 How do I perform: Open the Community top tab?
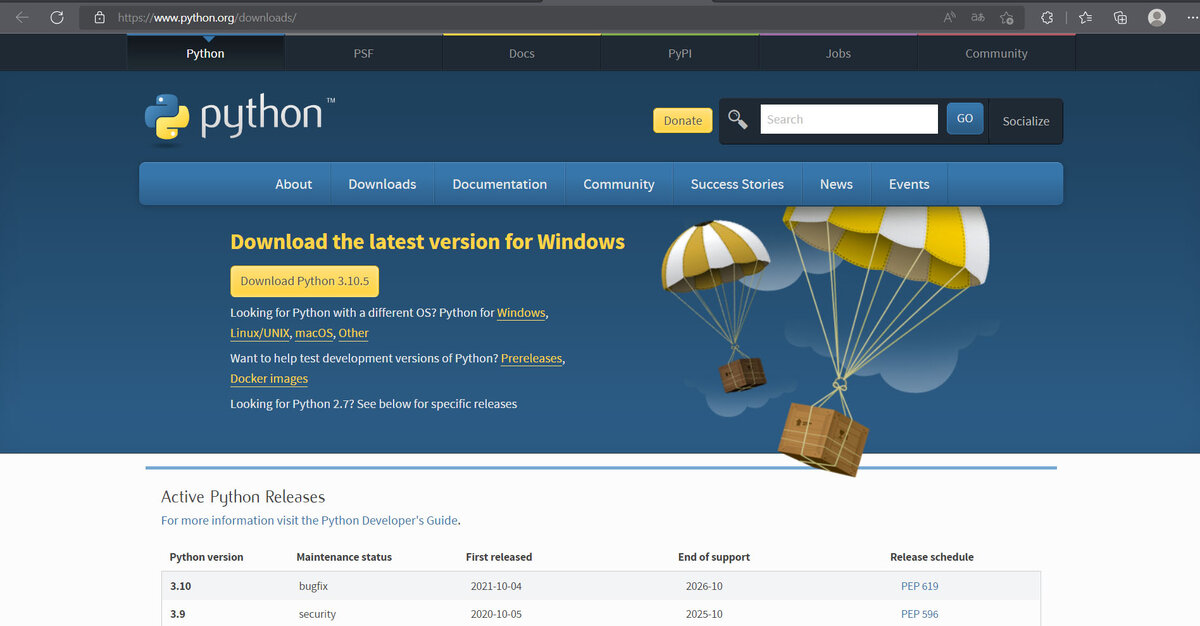click(x=996, y=53)
